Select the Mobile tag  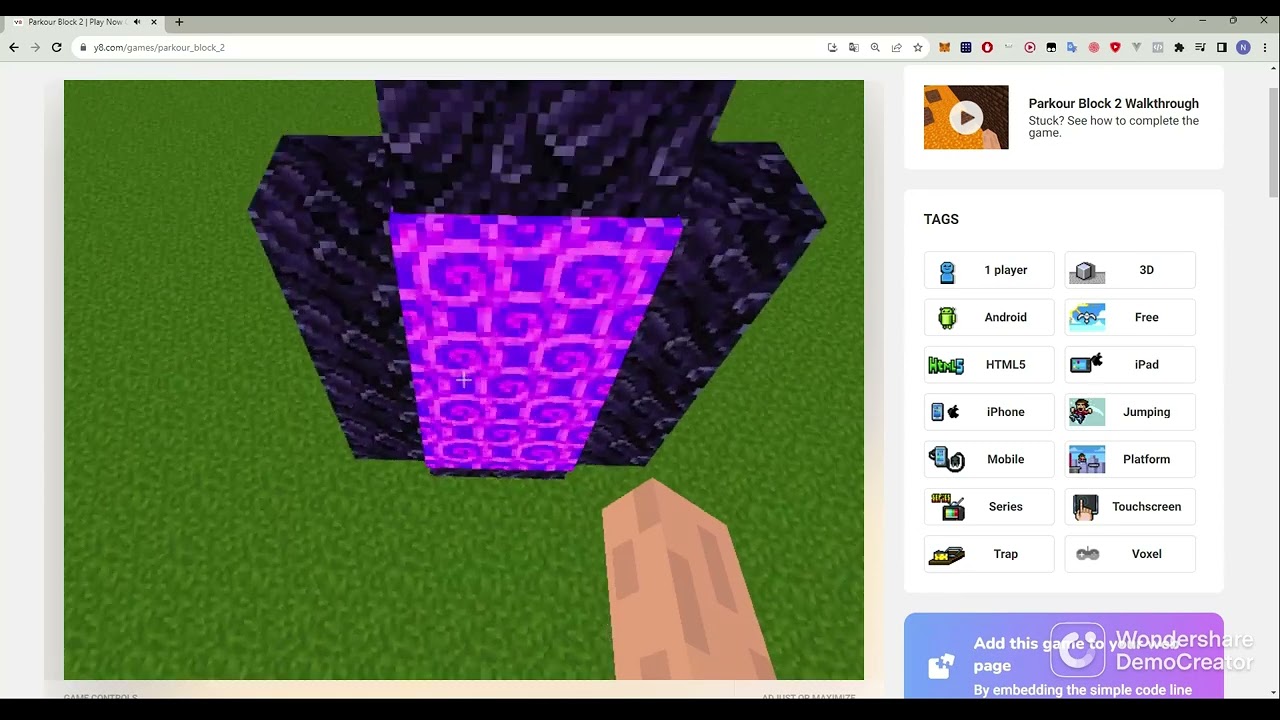point(989,459)
